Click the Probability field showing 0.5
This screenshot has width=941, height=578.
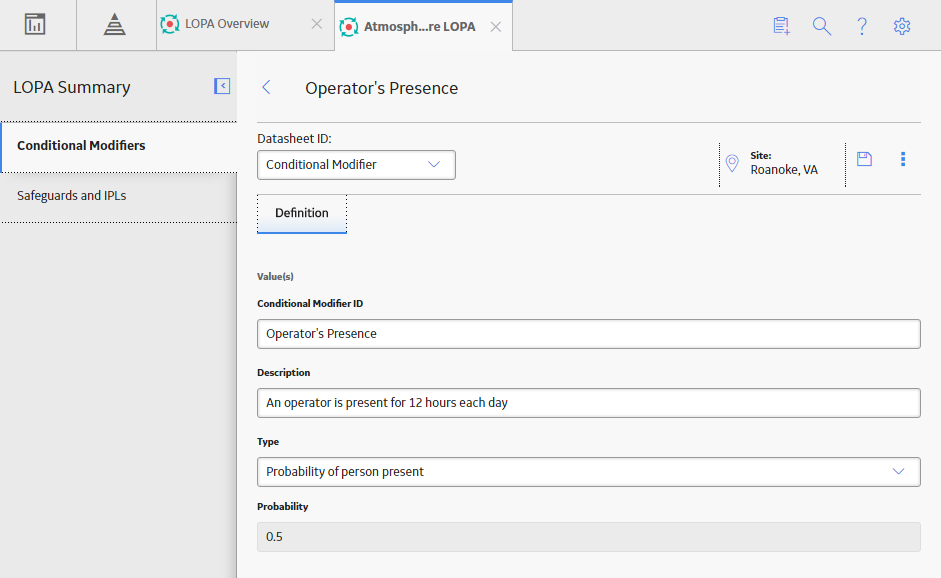click(x=589, y=537)
